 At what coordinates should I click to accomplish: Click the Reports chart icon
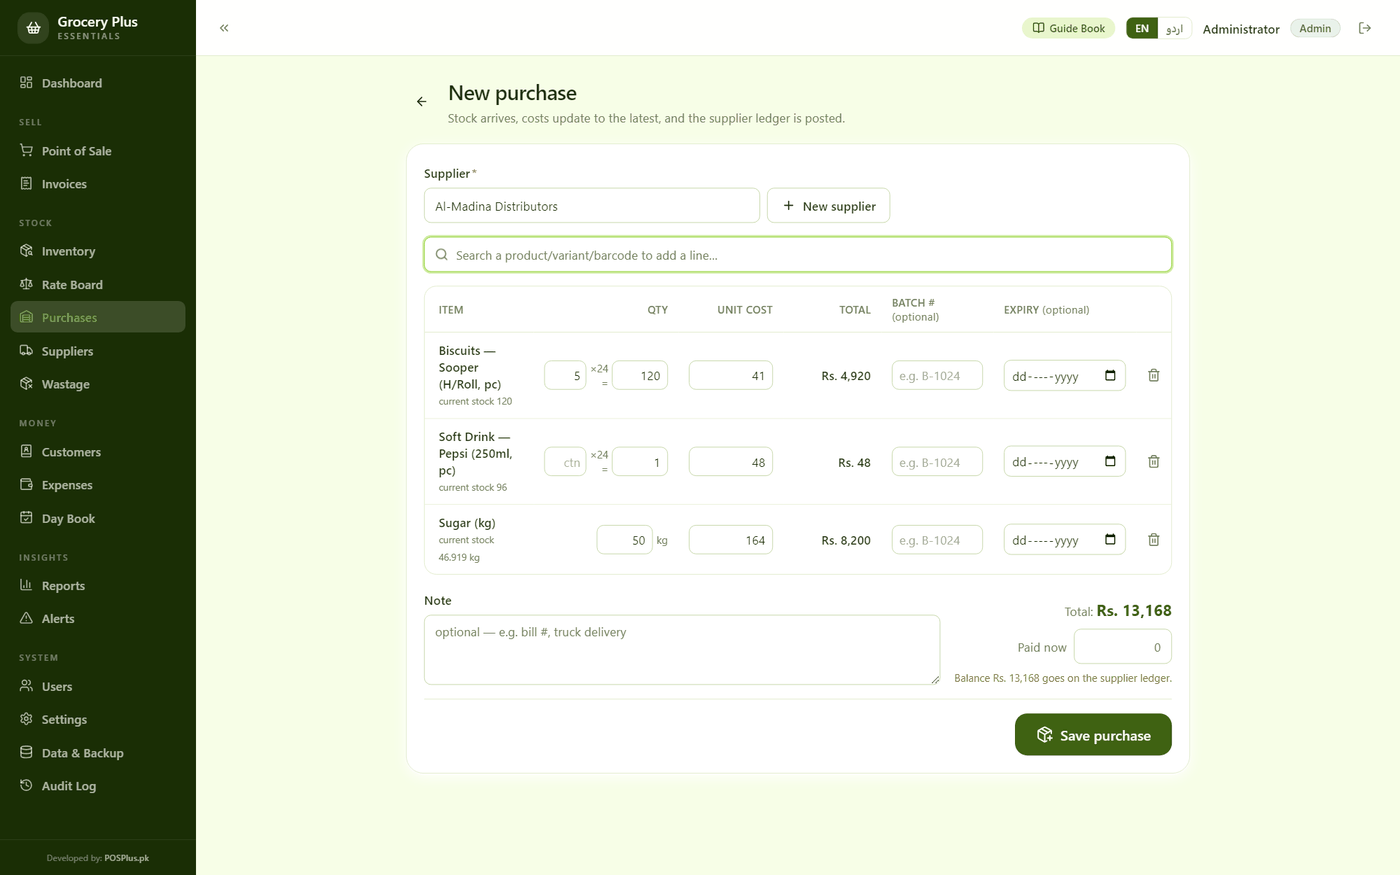[26, 585]
